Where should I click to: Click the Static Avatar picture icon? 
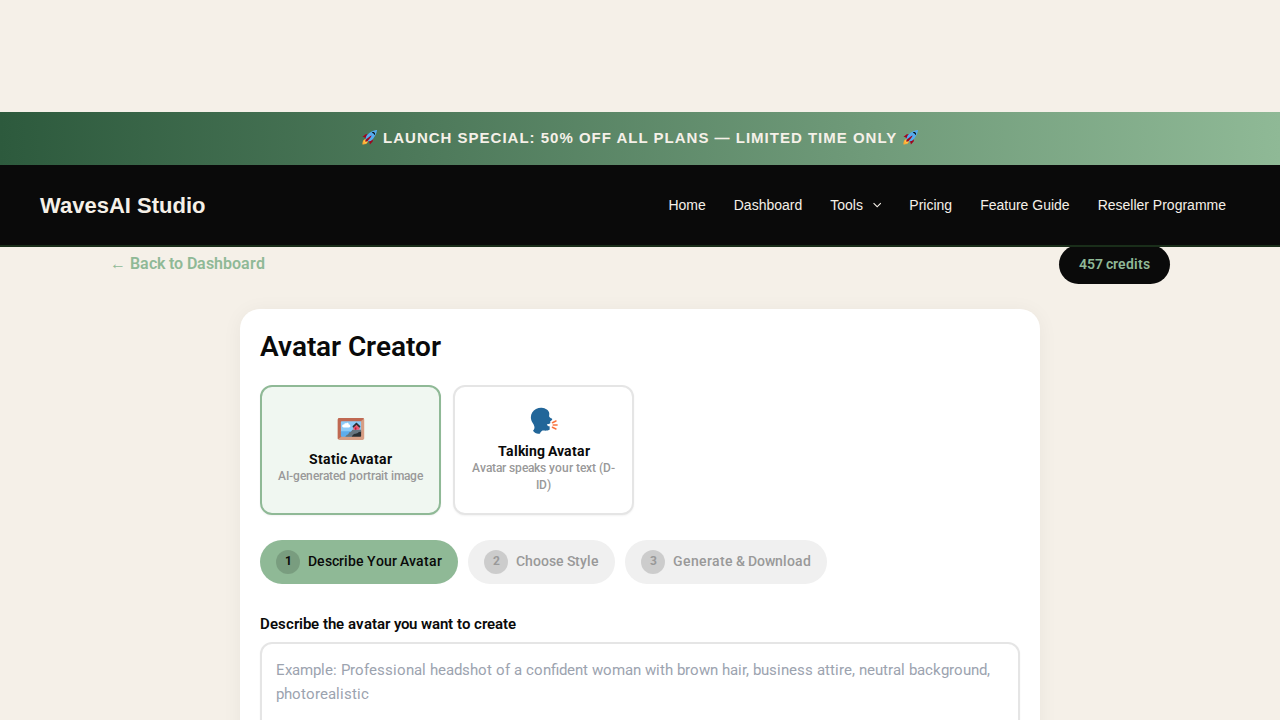pos(351,429)
